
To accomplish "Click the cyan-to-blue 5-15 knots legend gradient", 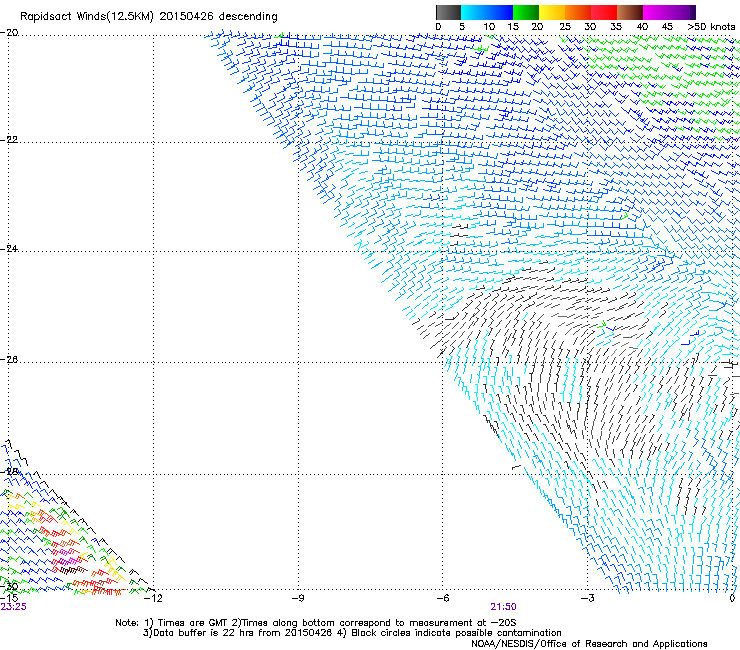I will pos(487,12).
